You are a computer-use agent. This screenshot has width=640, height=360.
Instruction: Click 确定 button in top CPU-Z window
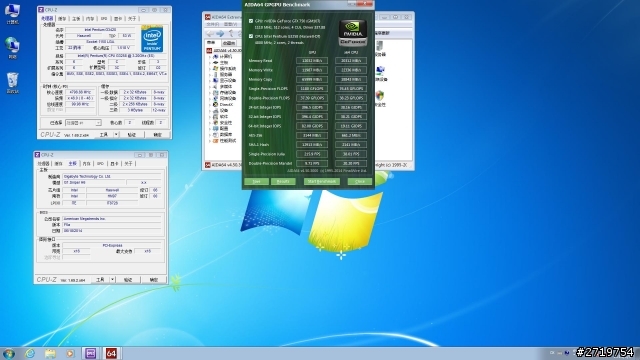157,135
